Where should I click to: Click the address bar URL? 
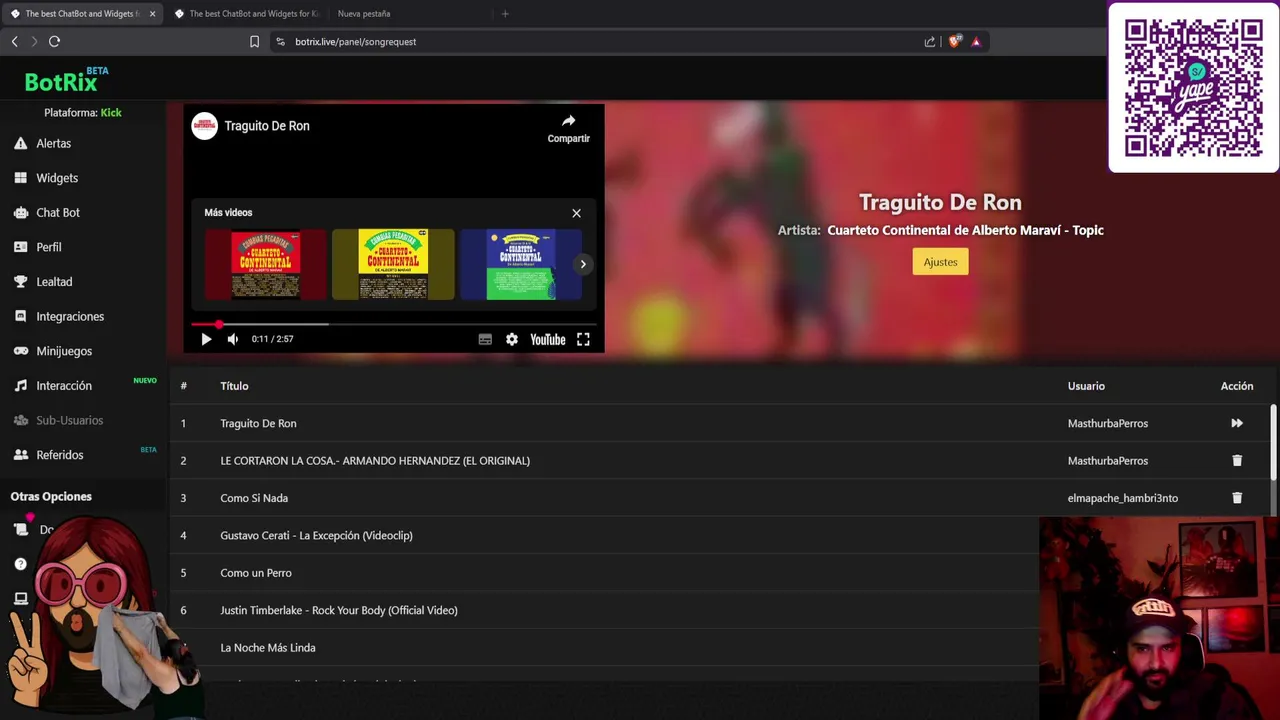point(355,42)
